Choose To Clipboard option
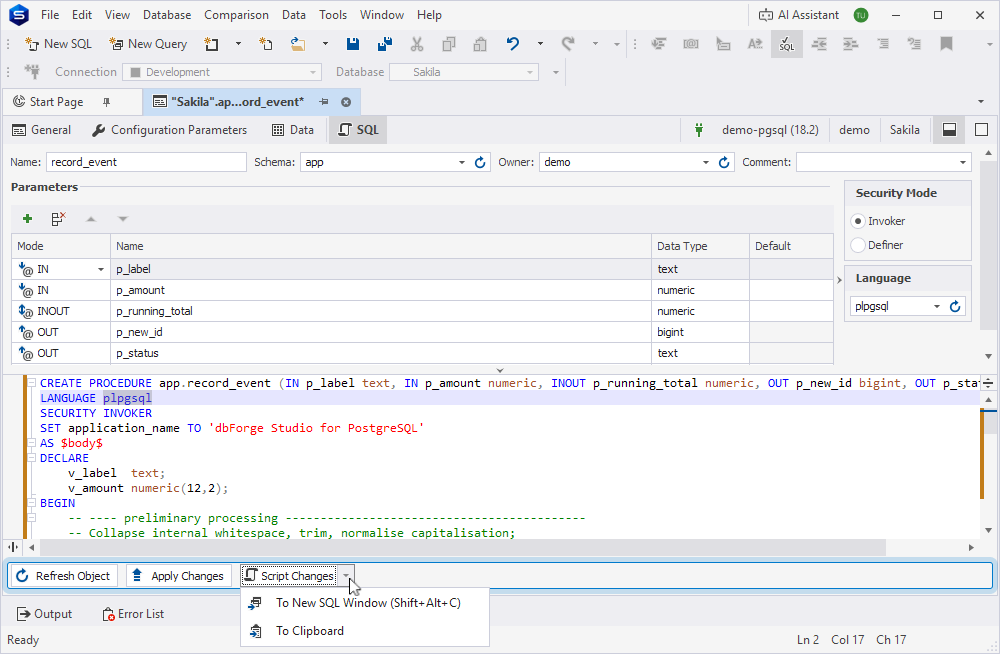This screenshot has height=654, width=1000. pyautogui.click(x=365, y=631)
